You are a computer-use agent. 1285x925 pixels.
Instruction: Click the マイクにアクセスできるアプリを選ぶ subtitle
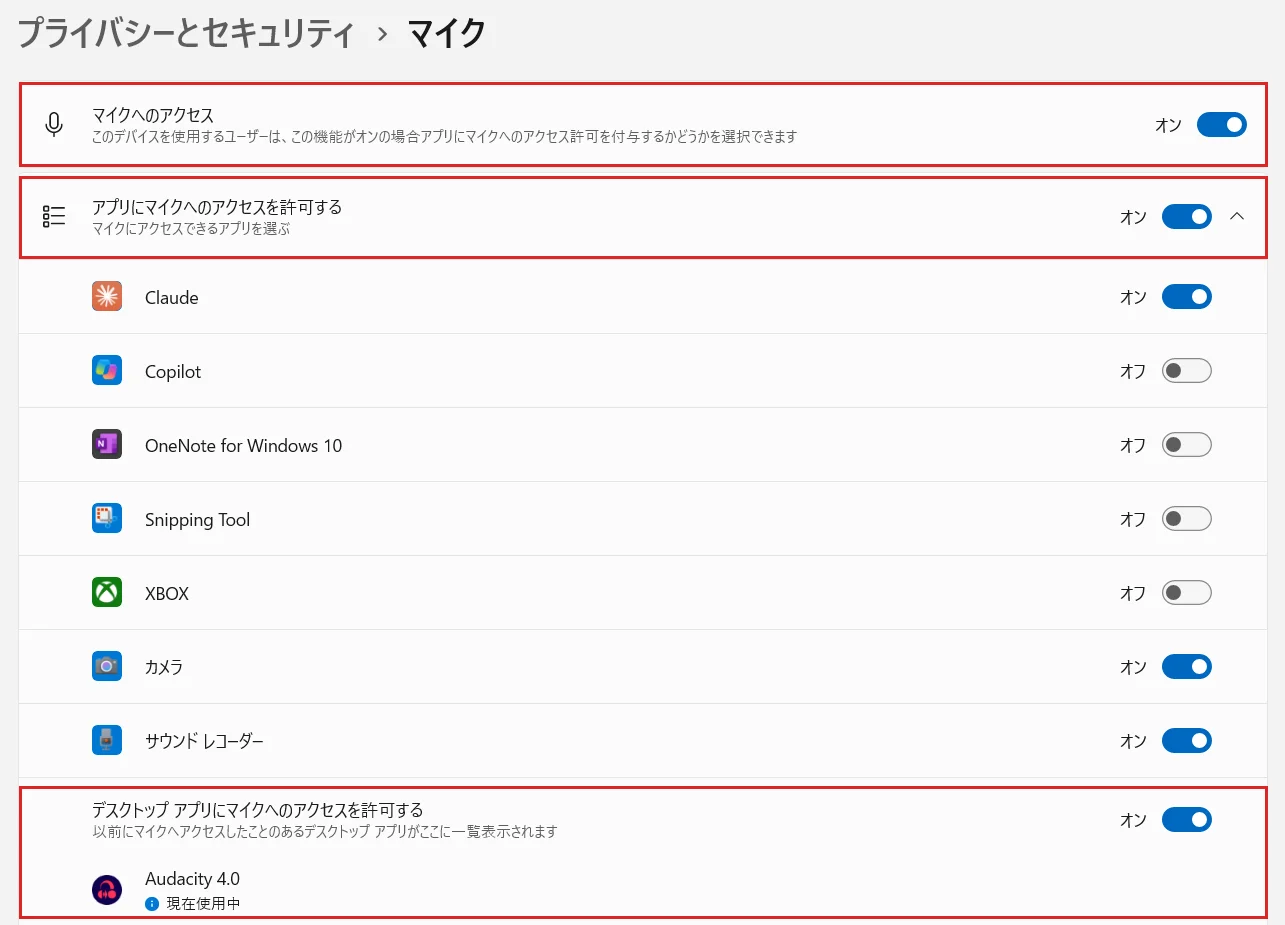191,229
